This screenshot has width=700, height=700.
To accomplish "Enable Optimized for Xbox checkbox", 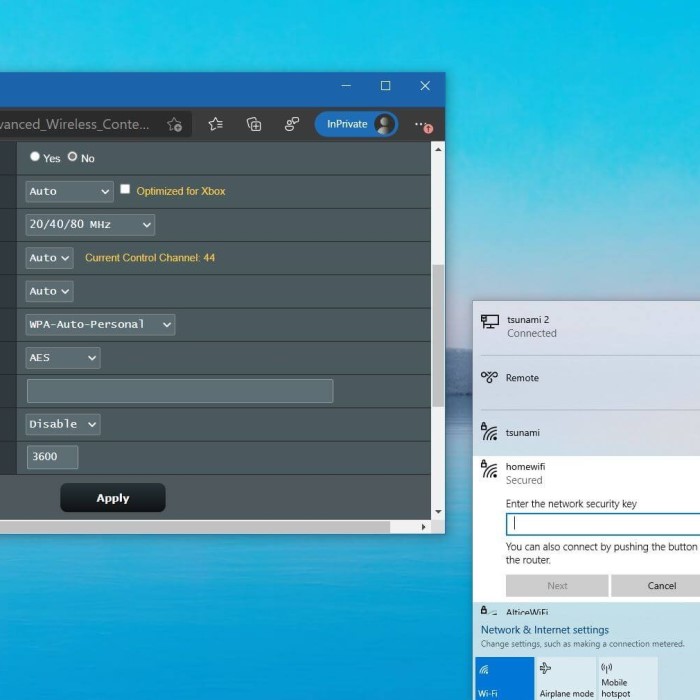I will [x=125, y=189].
